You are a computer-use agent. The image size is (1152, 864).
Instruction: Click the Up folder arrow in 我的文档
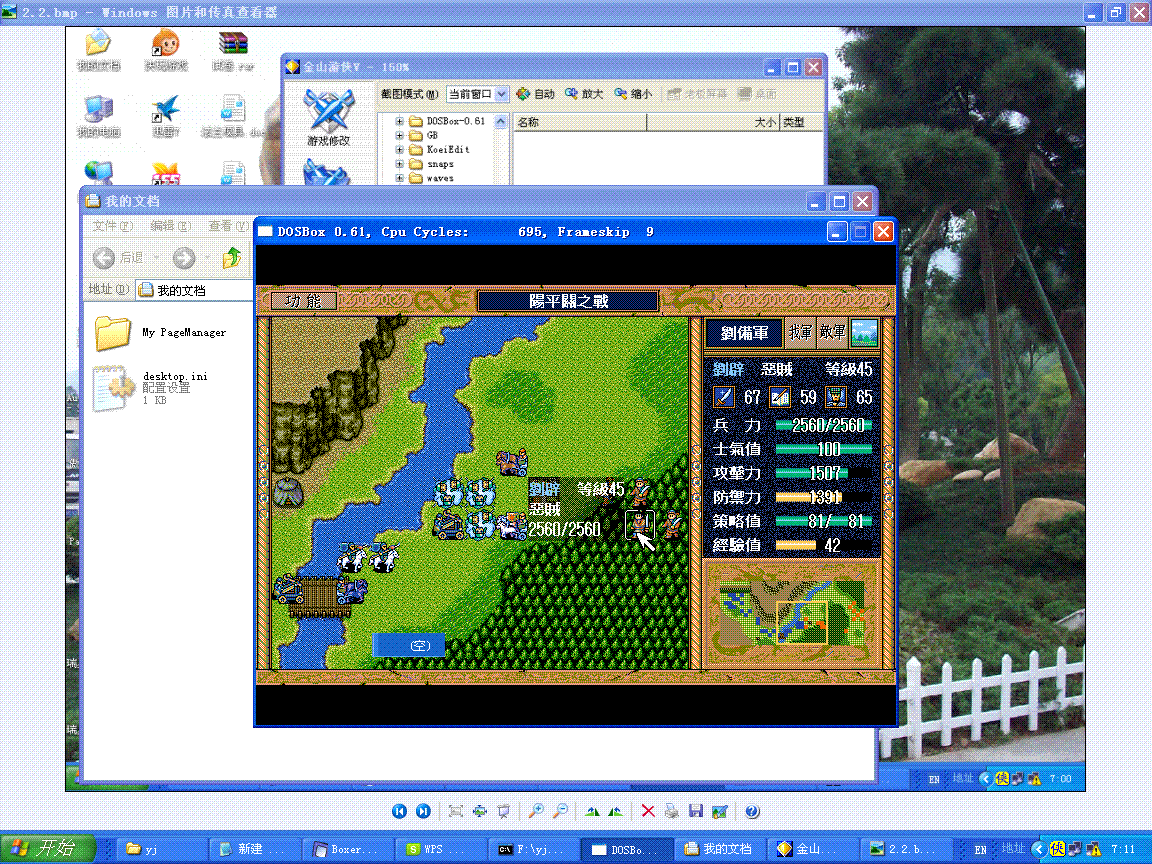pos(232,257)
